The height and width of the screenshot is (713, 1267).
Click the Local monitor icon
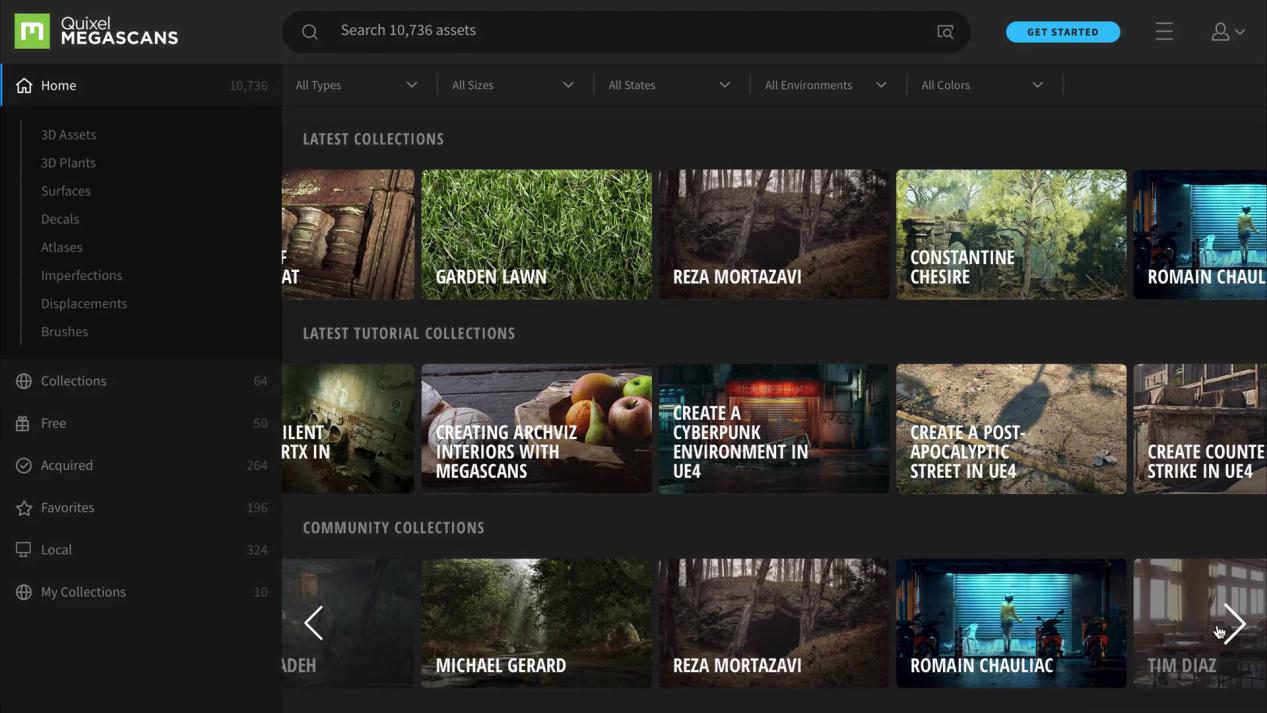click(x=24, y=550)
